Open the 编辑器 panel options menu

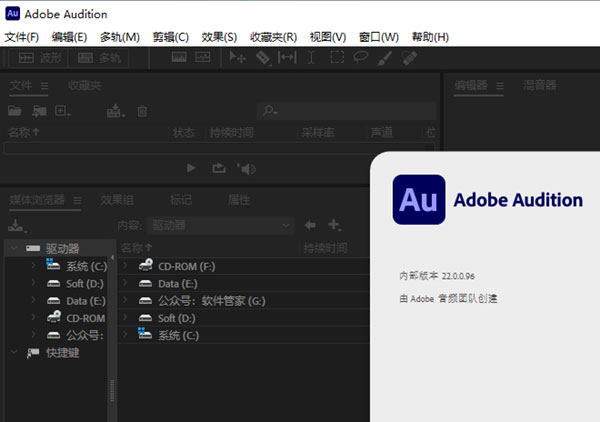pos(500,86)
